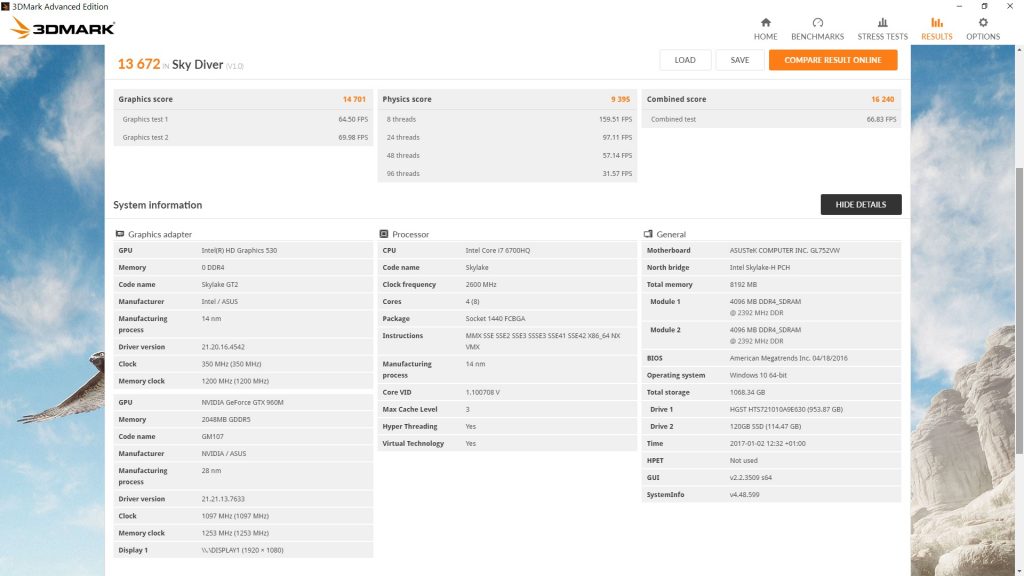Click the scrollbar down arrow
Image resolution: width=1024 pixels, height=576 pixels.
(1019, 571)
